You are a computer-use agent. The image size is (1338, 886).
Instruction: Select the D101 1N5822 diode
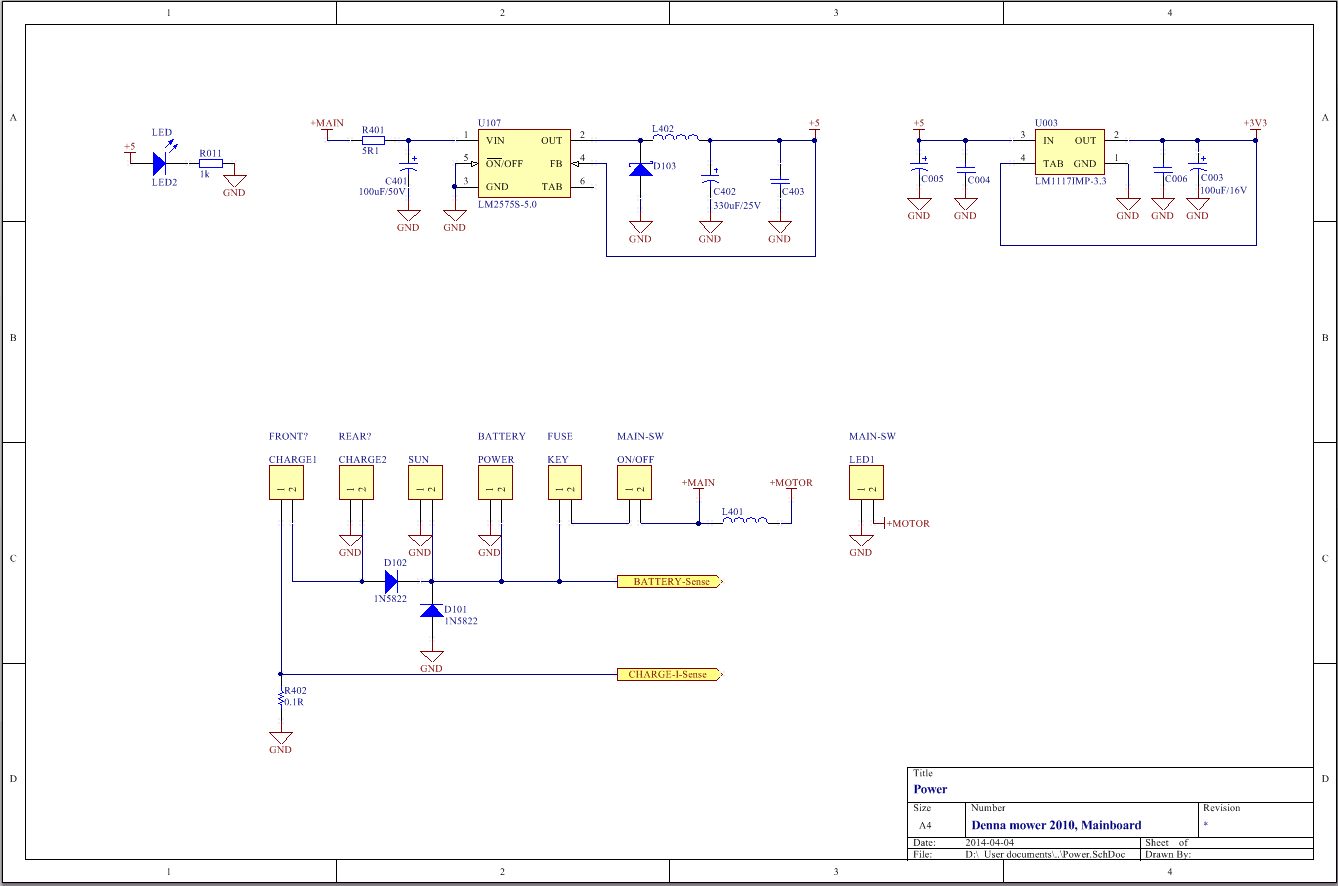pyautogui.click(x=431, y=610)
